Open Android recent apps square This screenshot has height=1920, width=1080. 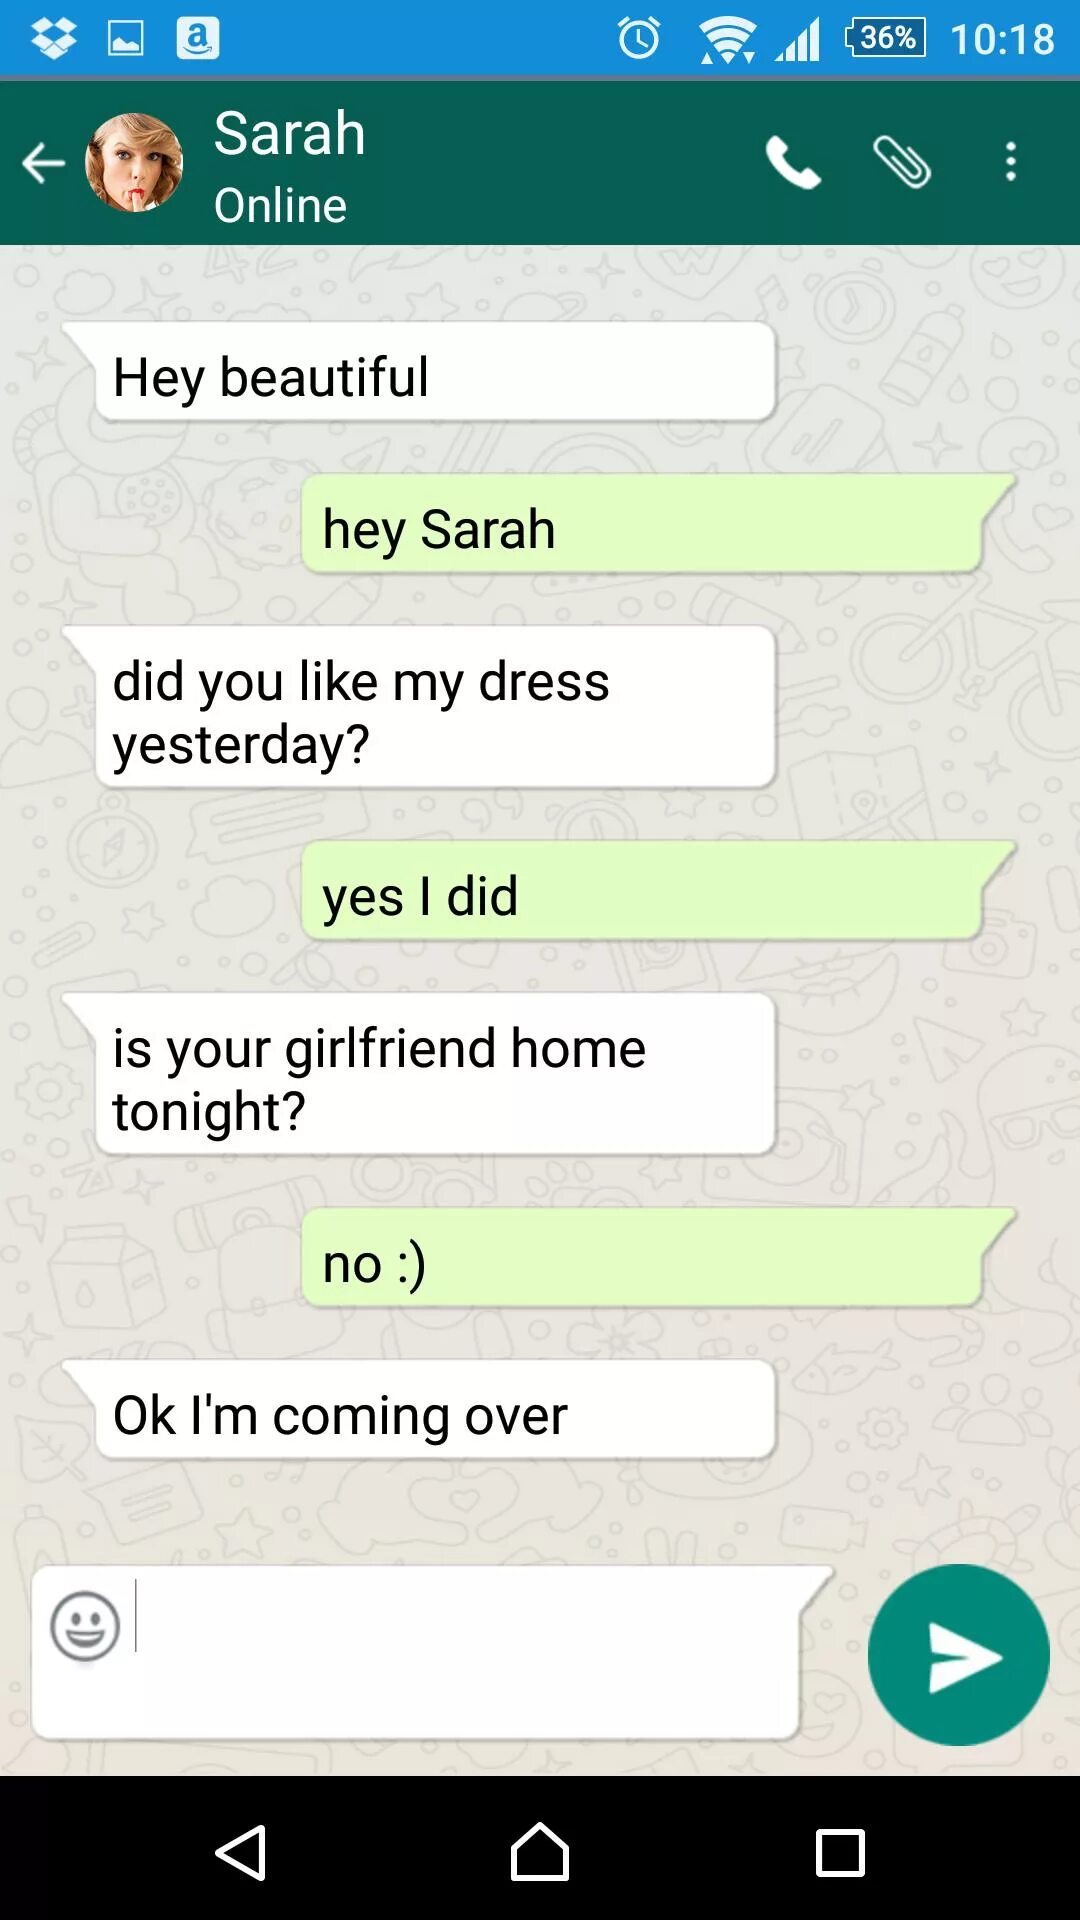[x=840, y=1853]
